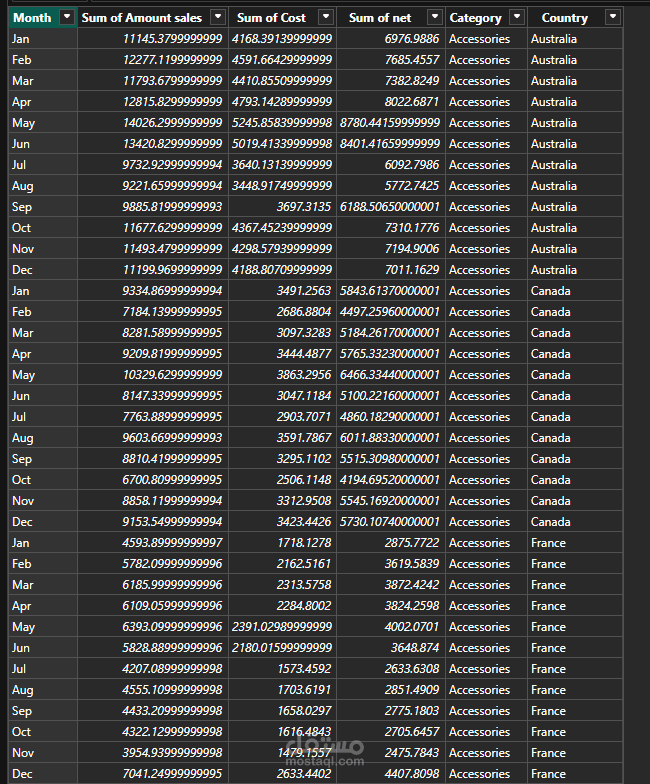The image size is (650, 784).
Task: Click the amount sales cell 12277.1199999999
Action: pyautogui.click(x=153, y=60)
